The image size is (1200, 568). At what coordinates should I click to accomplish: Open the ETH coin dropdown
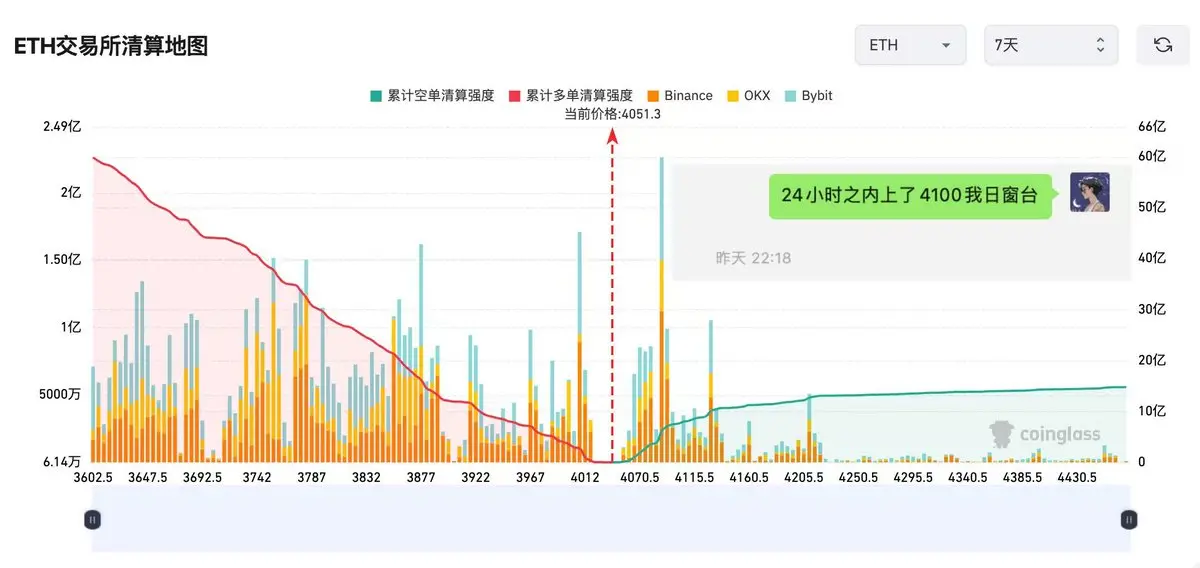[910, 45]
